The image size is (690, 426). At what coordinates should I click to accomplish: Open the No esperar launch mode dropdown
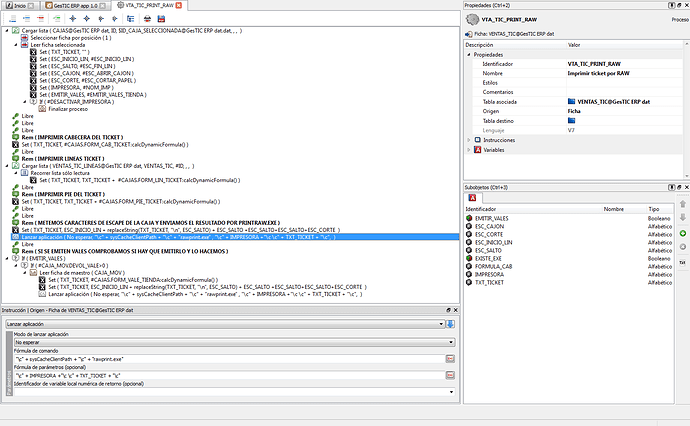451,342
